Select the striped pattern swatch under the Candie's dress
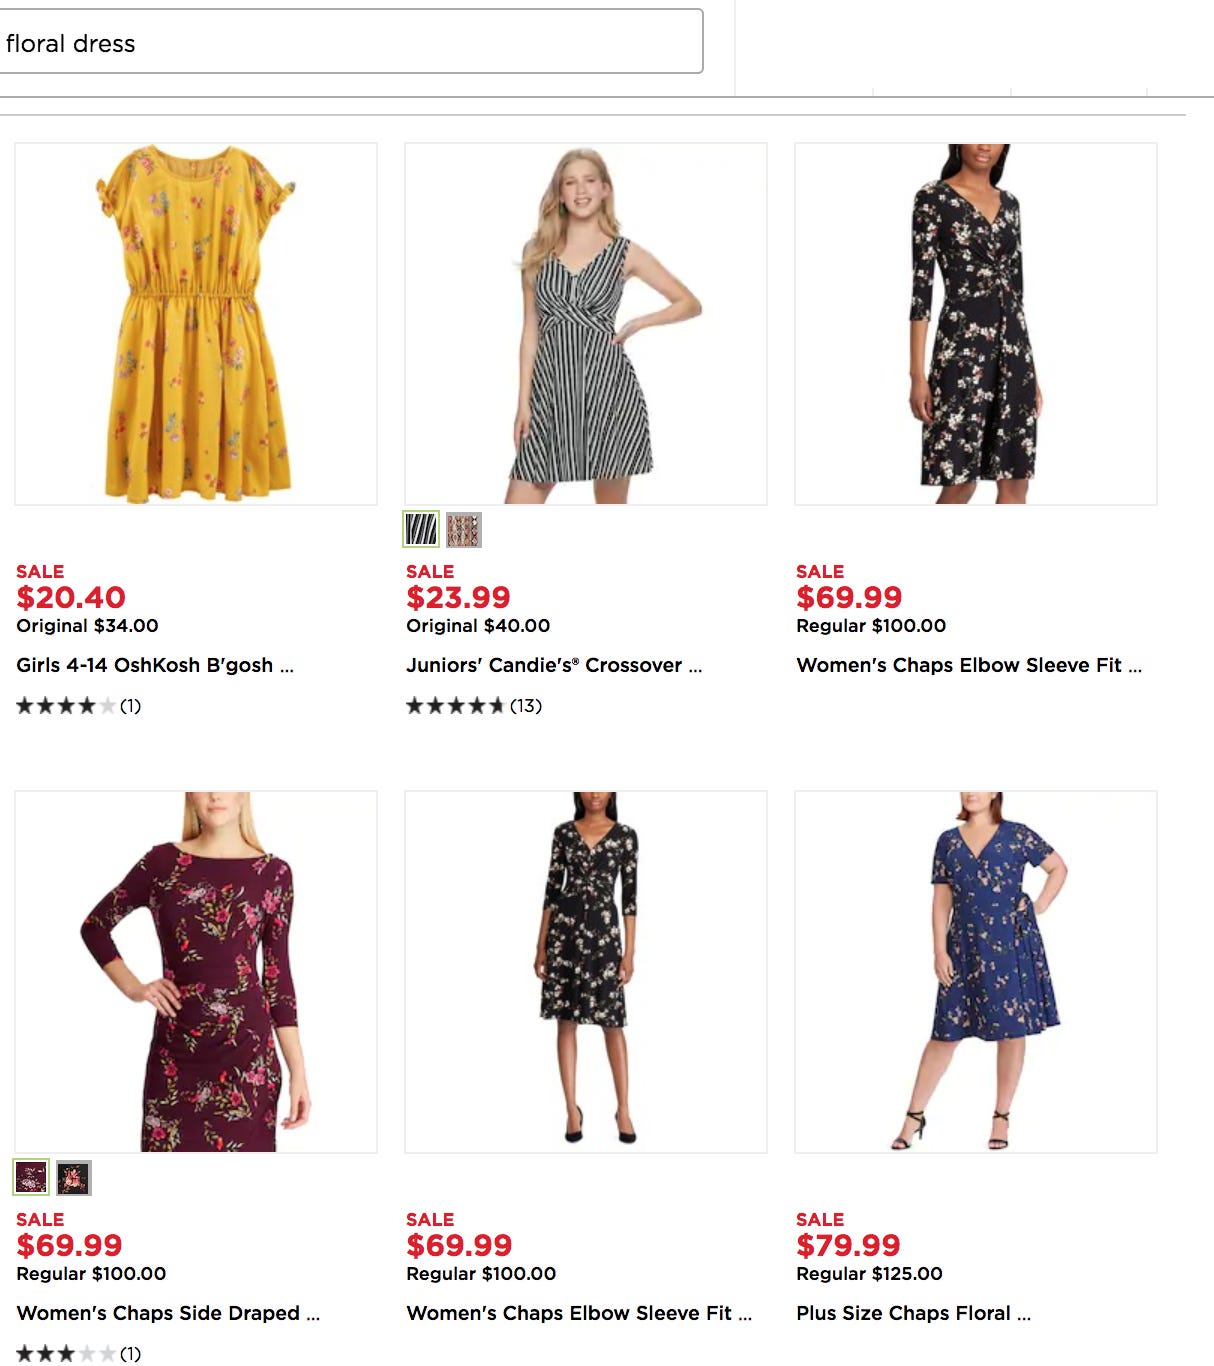The image size is (1214, 1366). (419, 531)
